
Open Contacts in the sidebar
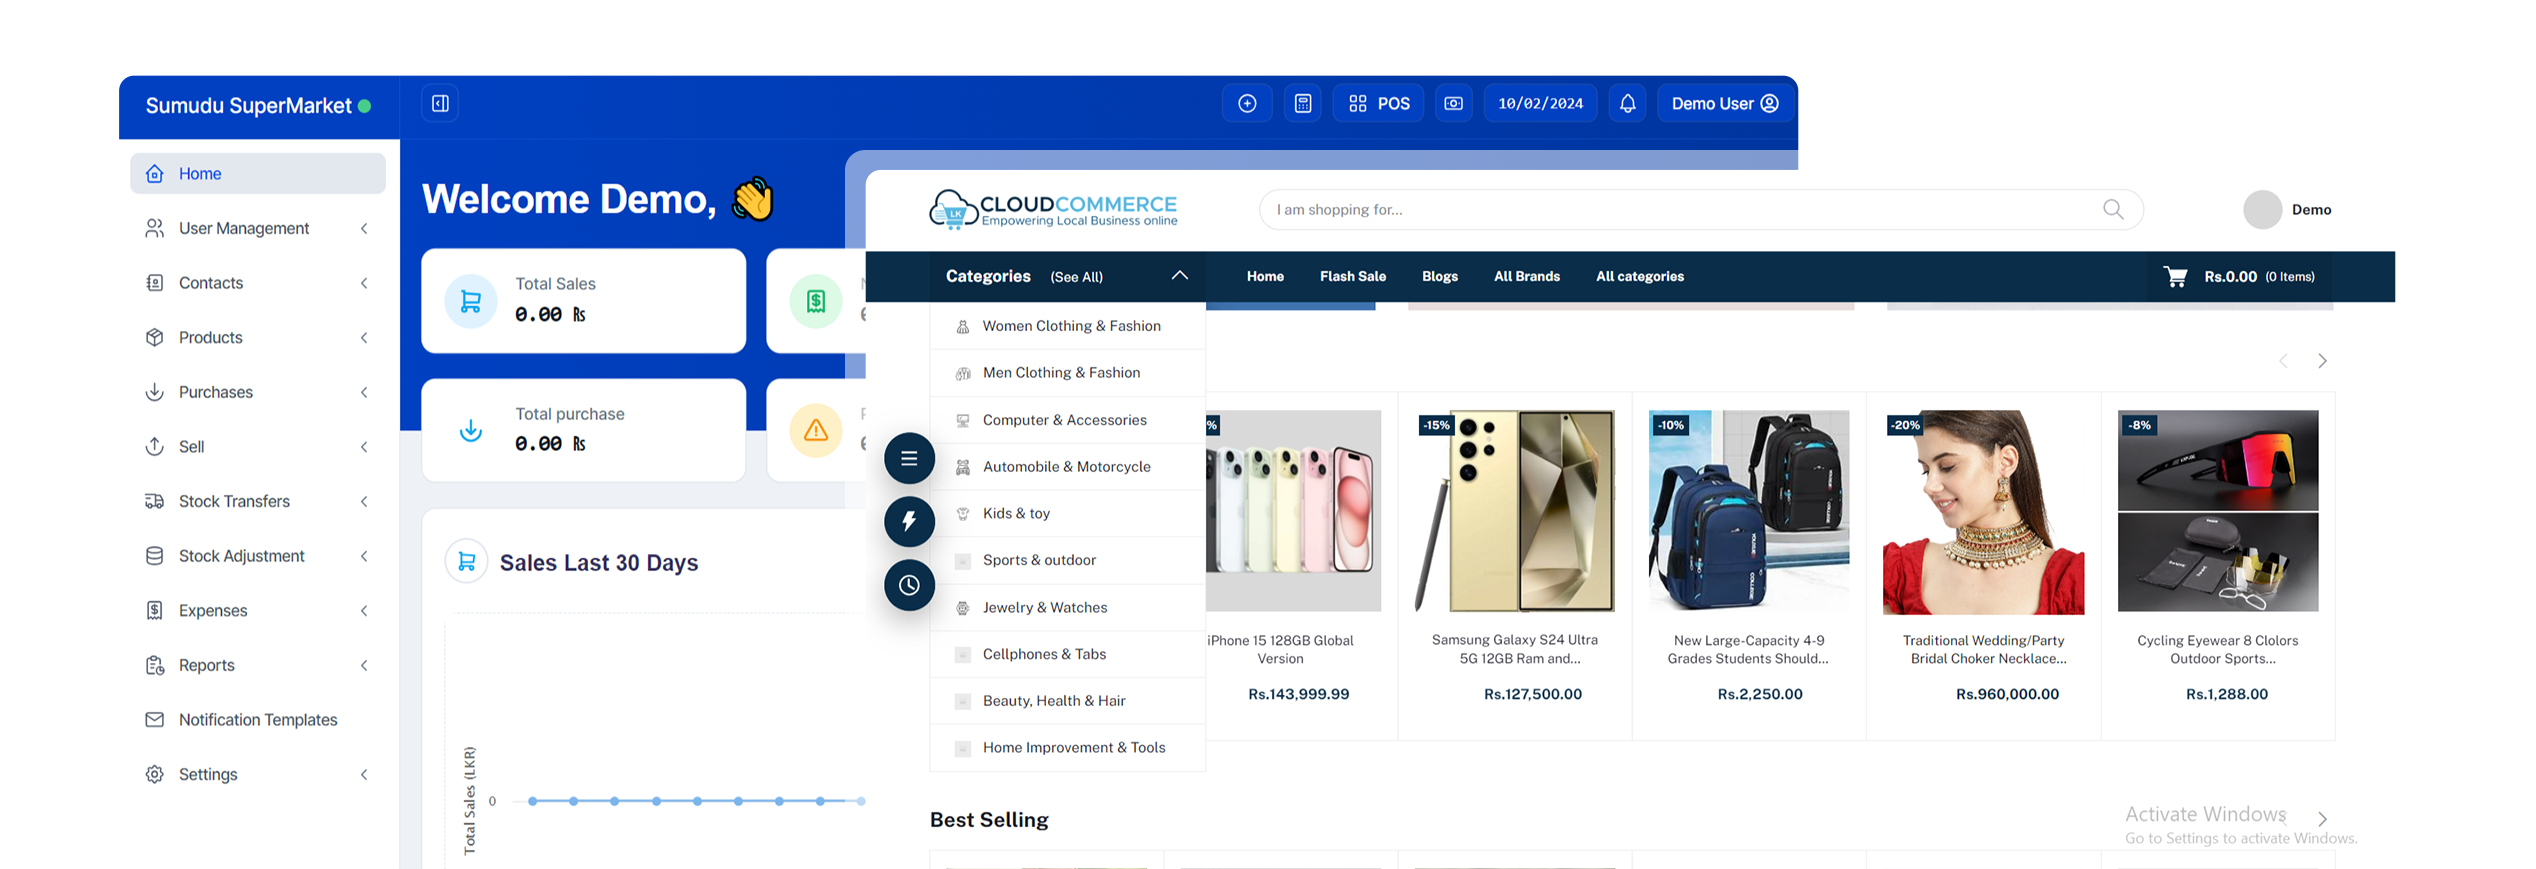(x=258, y=283)
